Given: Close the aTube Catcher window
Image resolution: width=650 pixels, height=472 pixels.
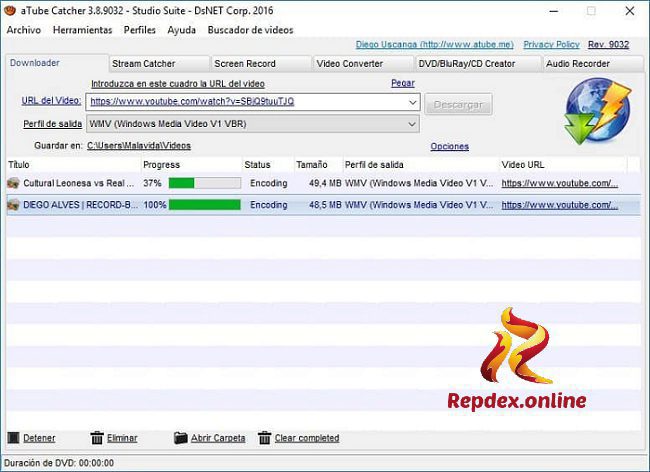Looking at the screenshot, I should pyautogui.click(x=630, y=11).
